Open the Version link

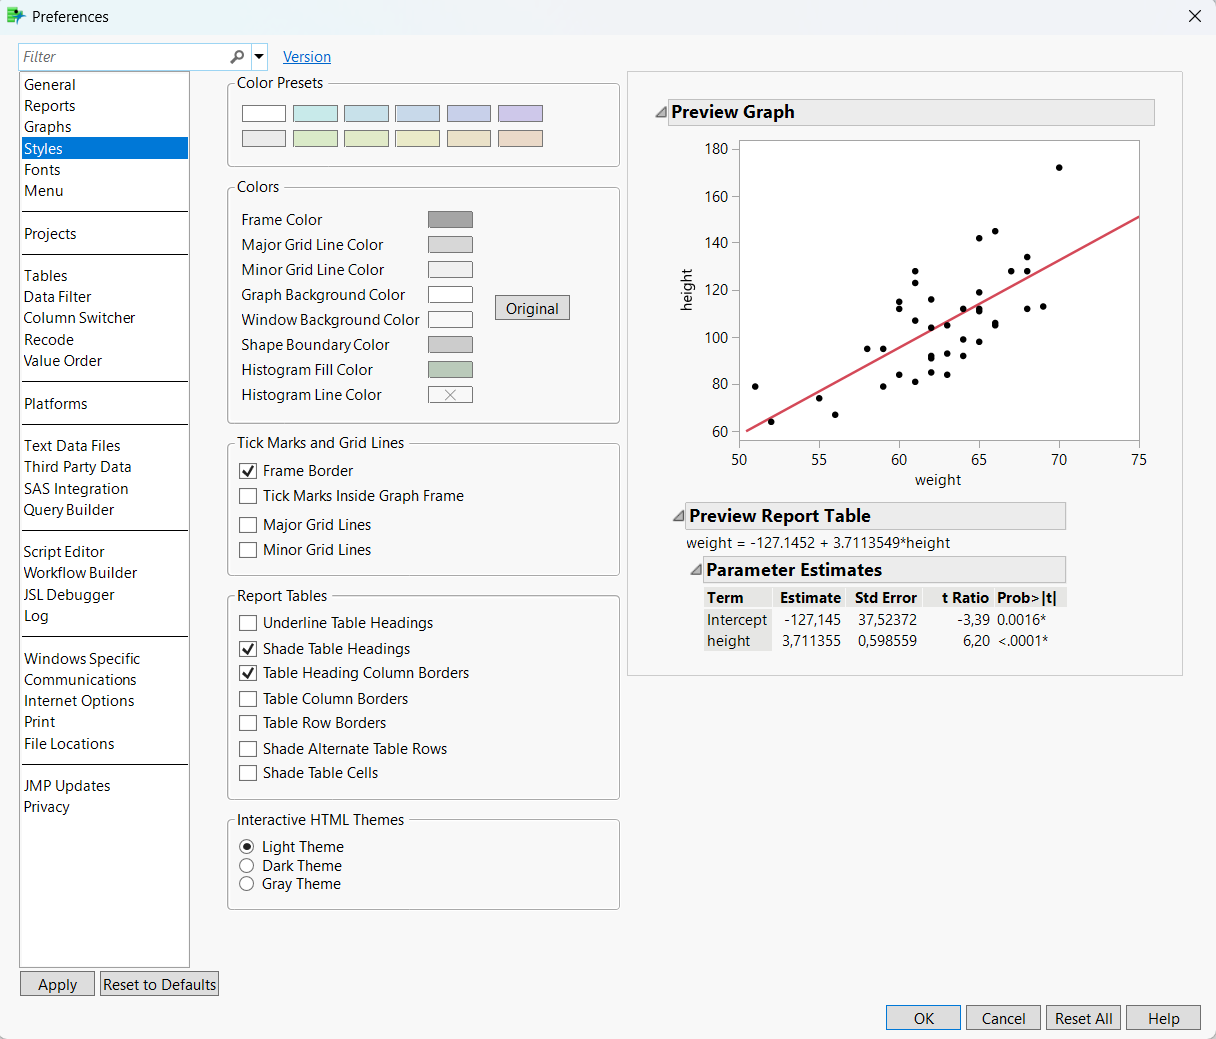pos(306,57)
